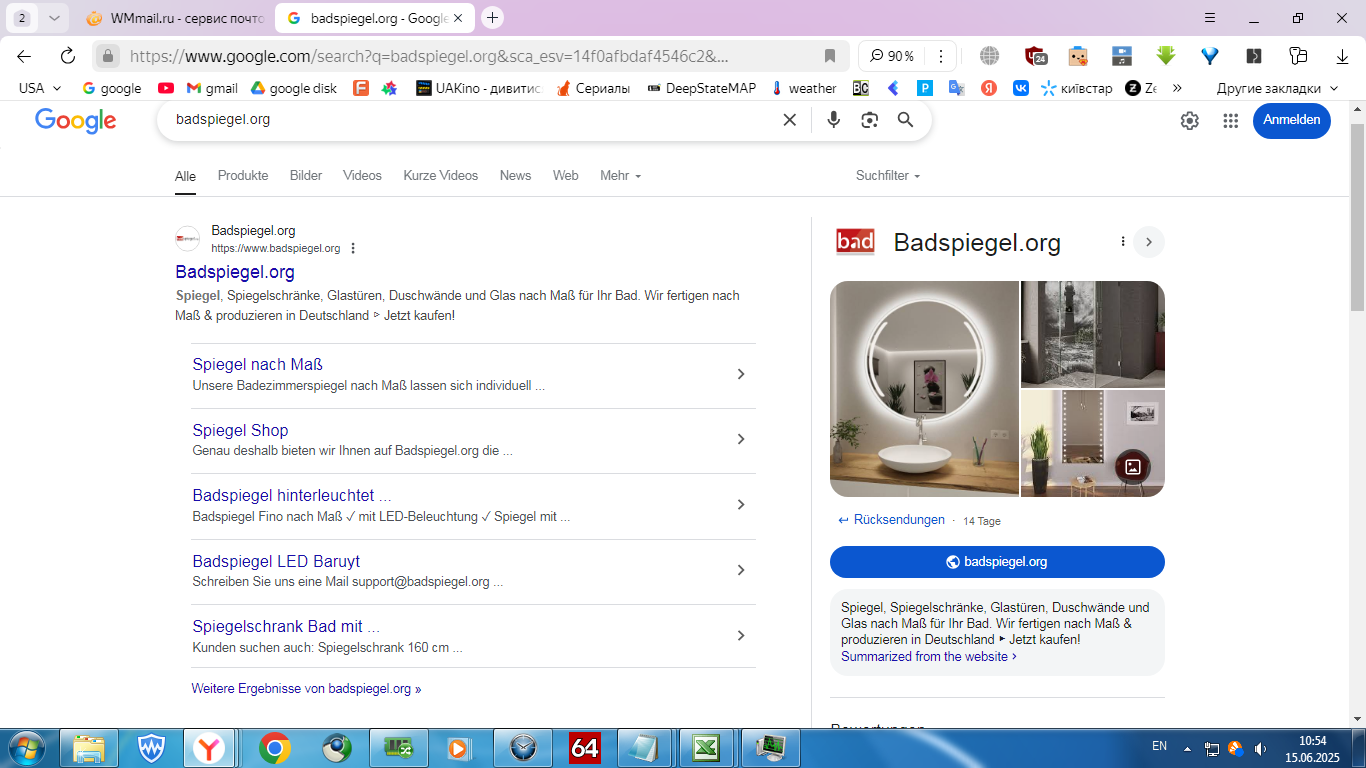The width and height of the screenshot is (1366, 768).
Task: Open Yandex Browser taskbar icon
Action: click(210, 748)
